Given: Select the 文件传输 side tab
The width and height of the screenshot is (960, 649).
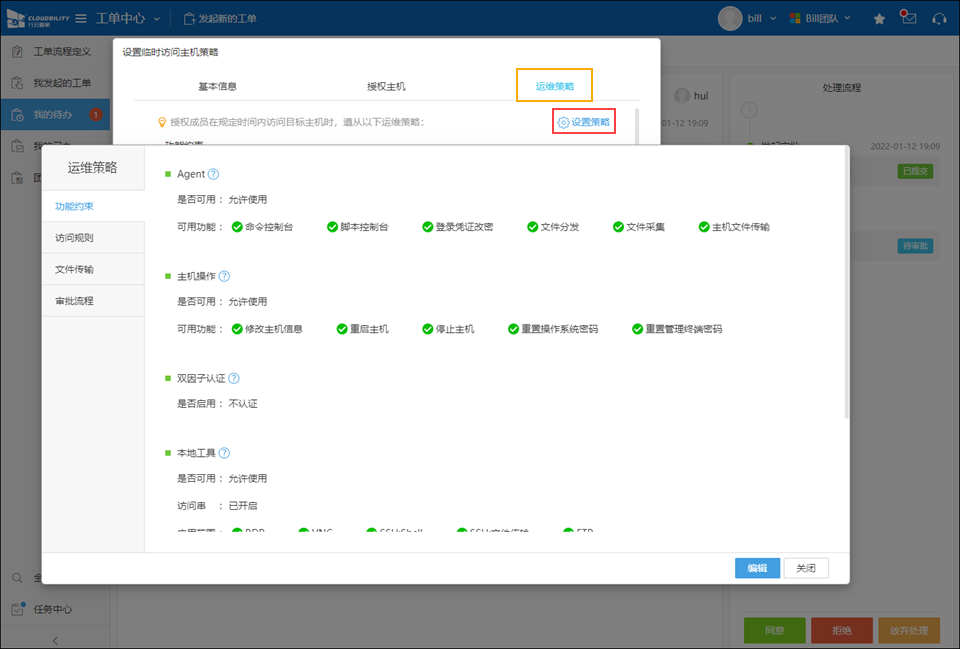Looking at the screenshot, I should 93,269.
